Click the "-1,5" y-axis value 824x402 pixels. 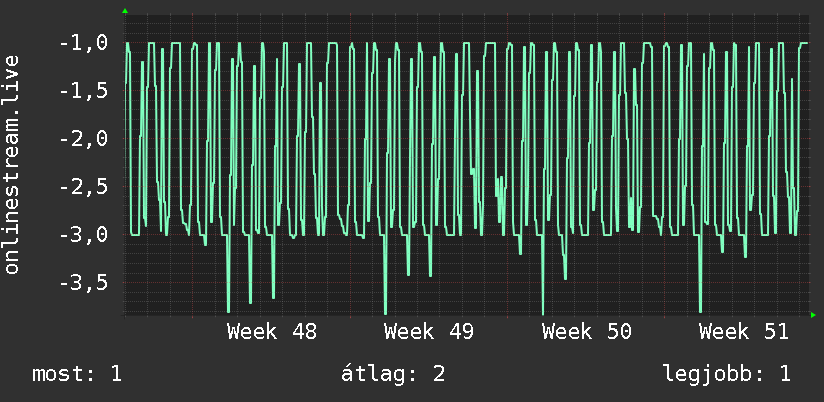(84, 91)
